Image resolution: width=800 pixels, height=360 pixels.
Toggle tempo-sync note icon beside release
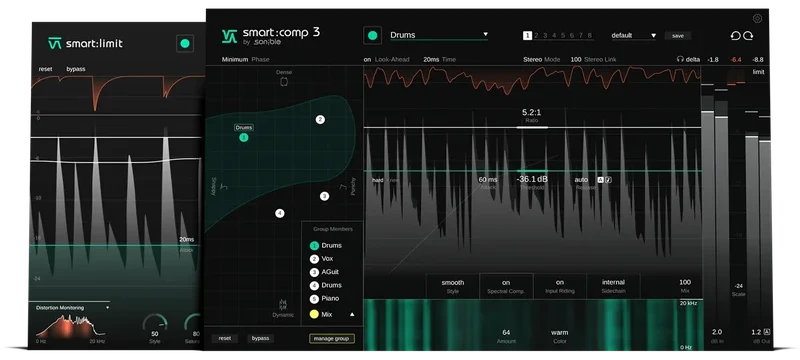[608, 179]
